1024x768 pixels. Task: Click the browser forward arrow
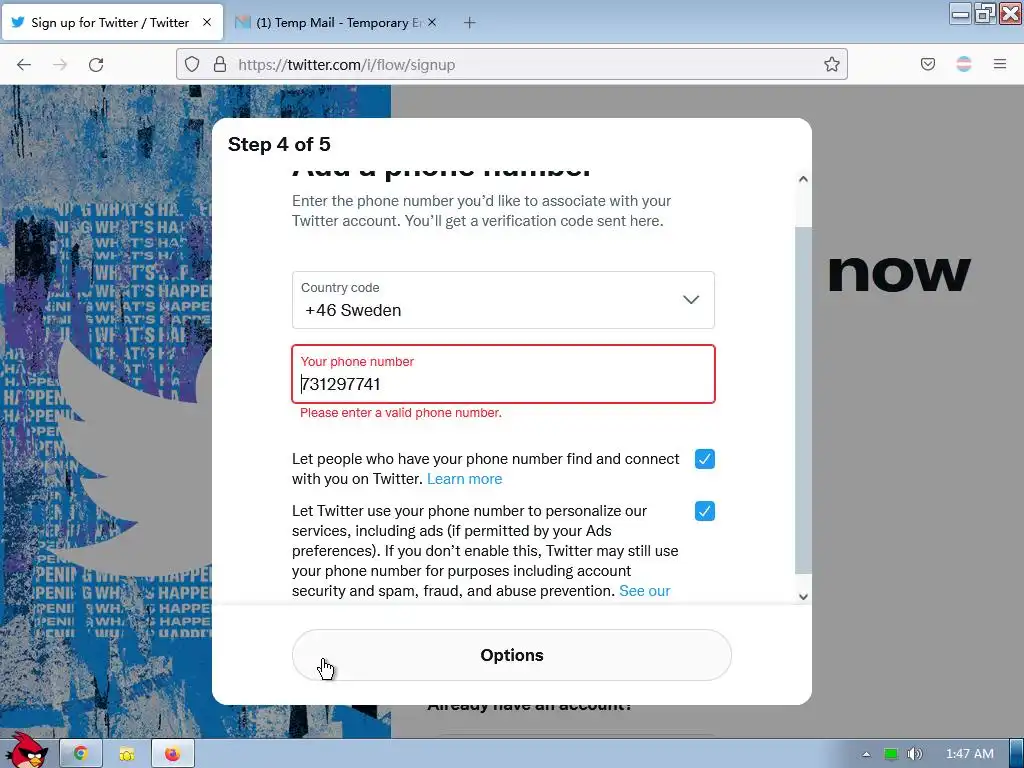point(60,65)
